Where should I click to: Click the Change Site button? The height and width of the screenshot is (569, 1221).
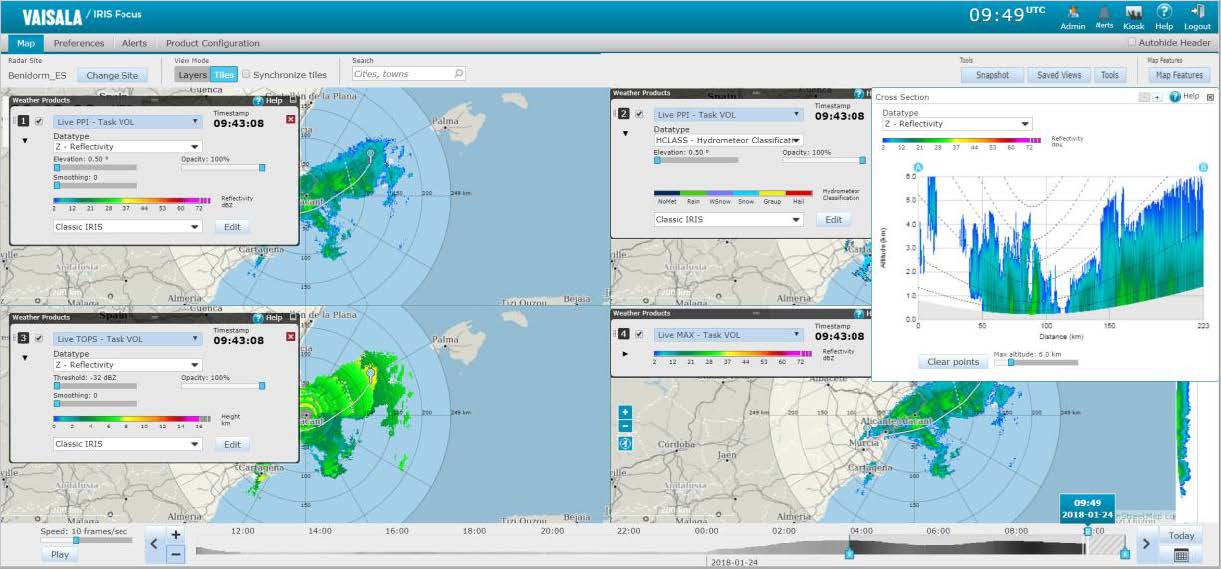112,75
